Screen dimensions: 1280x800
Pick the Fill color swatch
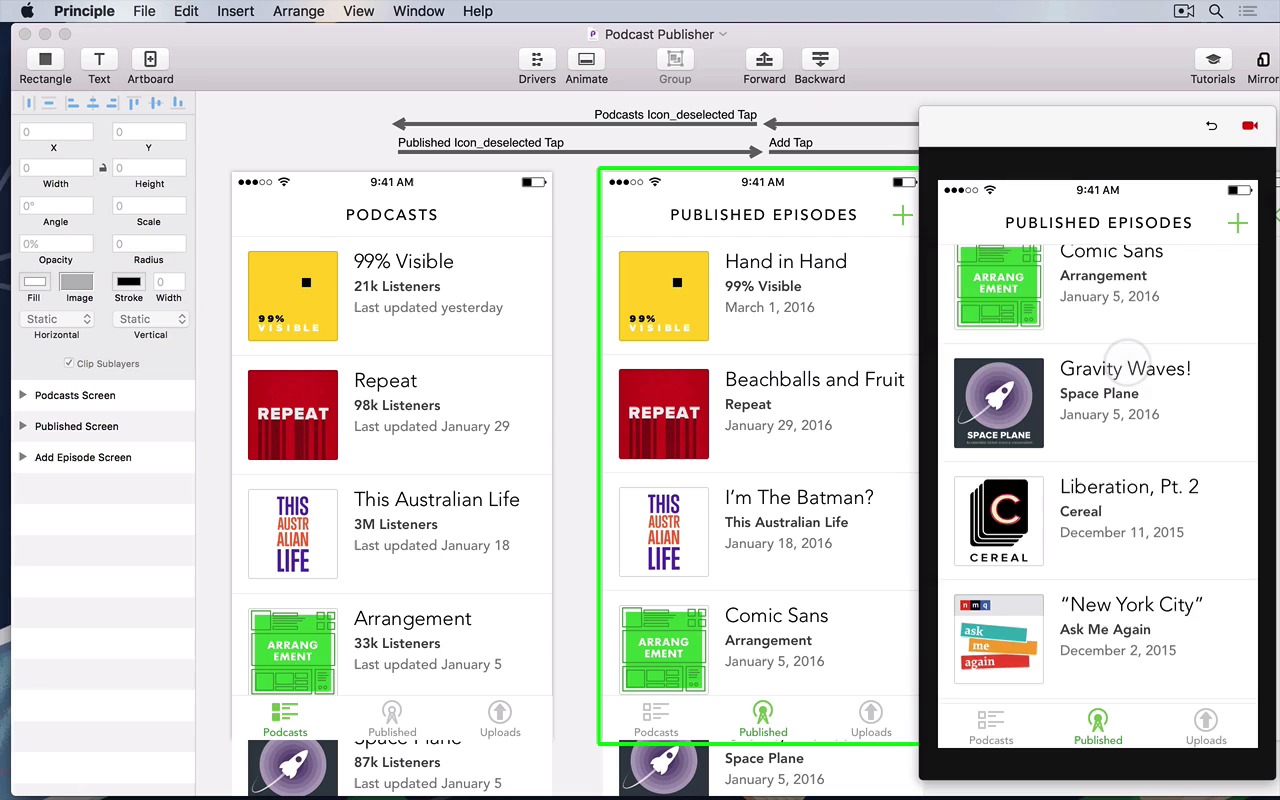(35, 282)
